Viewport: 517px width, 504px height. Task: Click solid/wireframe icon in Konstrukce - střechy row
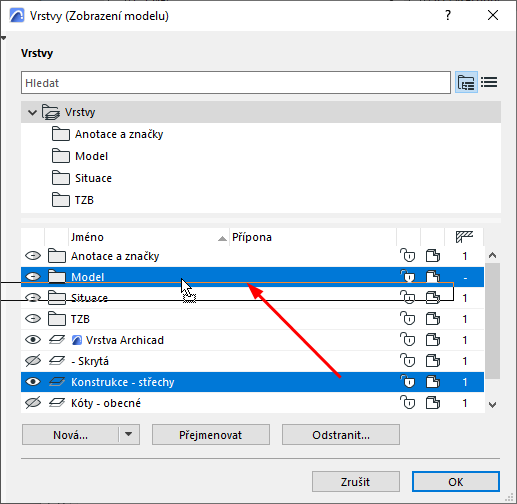(433, 382)
